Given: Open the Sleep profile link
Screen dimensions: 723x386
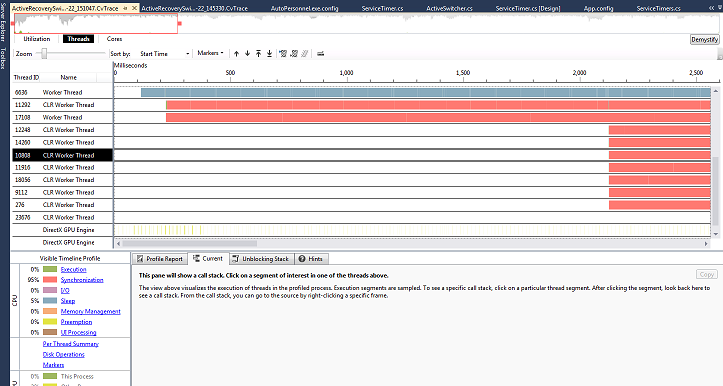Looking at the screenshot, I should click(68, 301).
